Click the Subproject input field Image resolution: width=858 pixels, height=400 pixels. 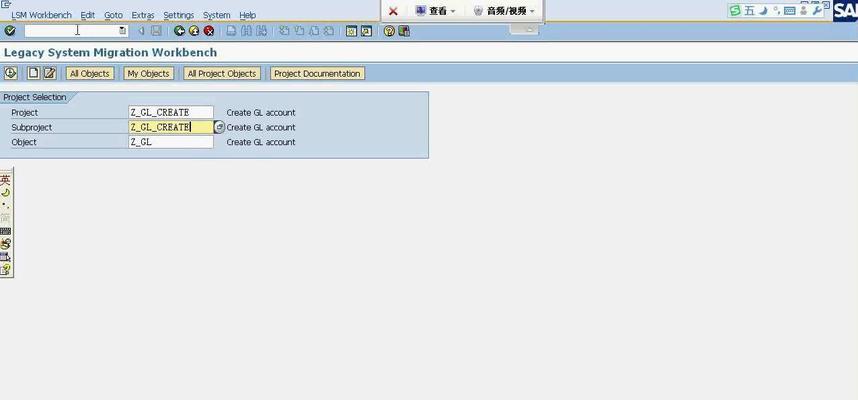click(x=171, y=127)
